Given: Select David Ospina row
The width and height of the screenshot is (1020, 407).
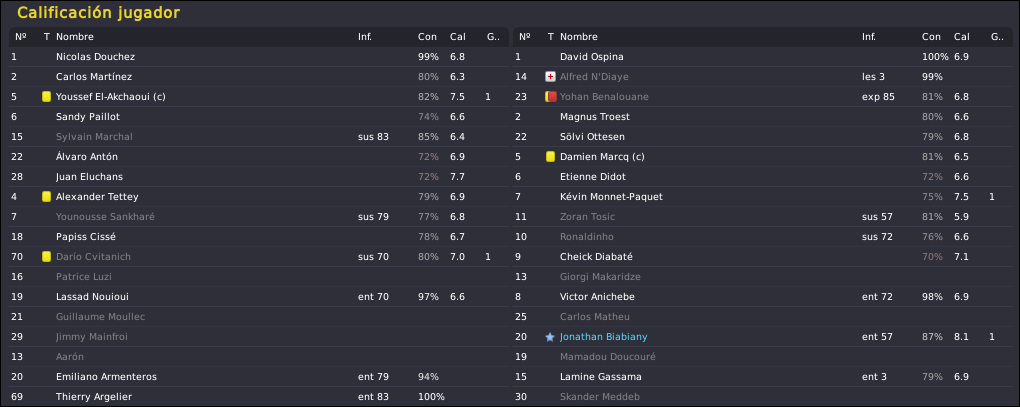Looking at the screenshot, I should 762,57.
